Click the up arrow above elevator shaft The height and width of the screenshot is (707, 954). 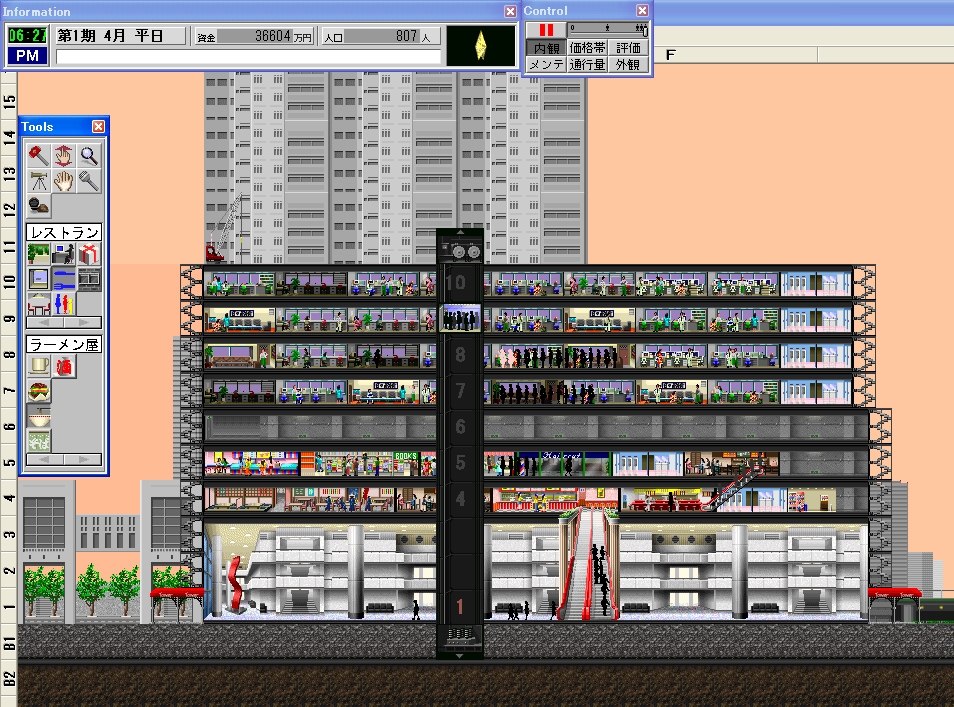460,232
